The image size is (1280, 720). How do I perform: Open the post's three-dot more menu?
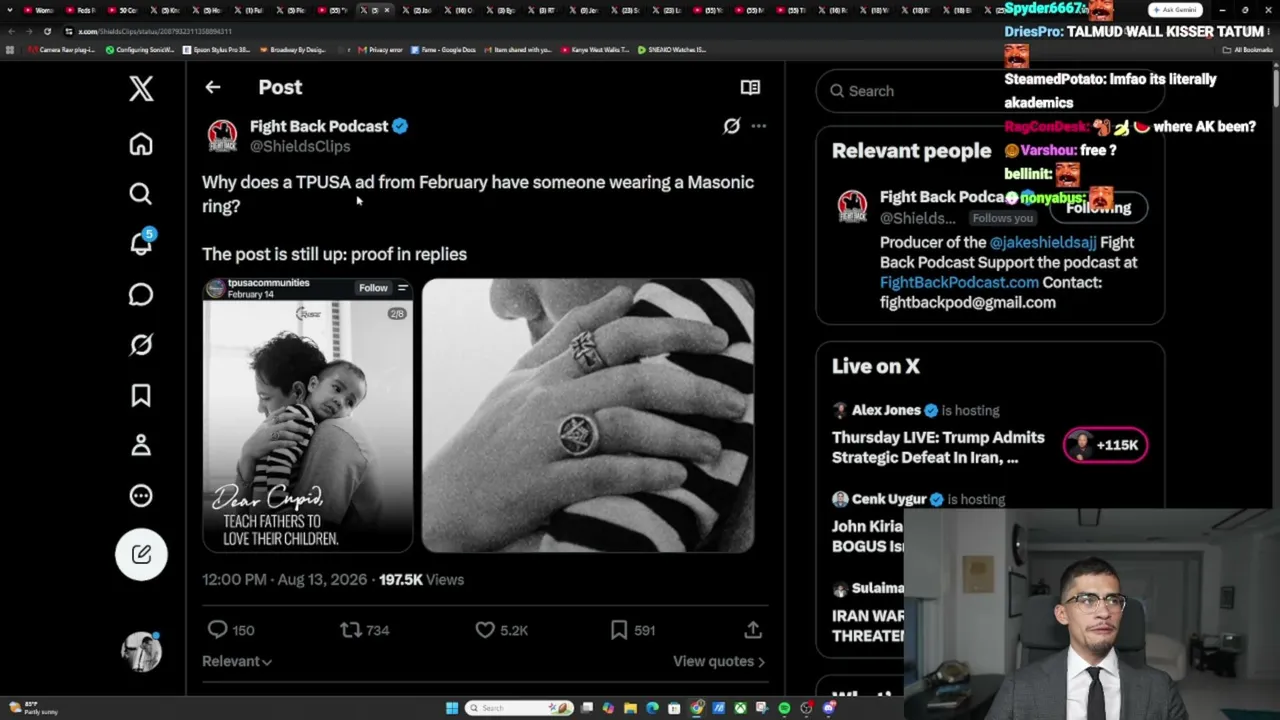tap(759, 126)
